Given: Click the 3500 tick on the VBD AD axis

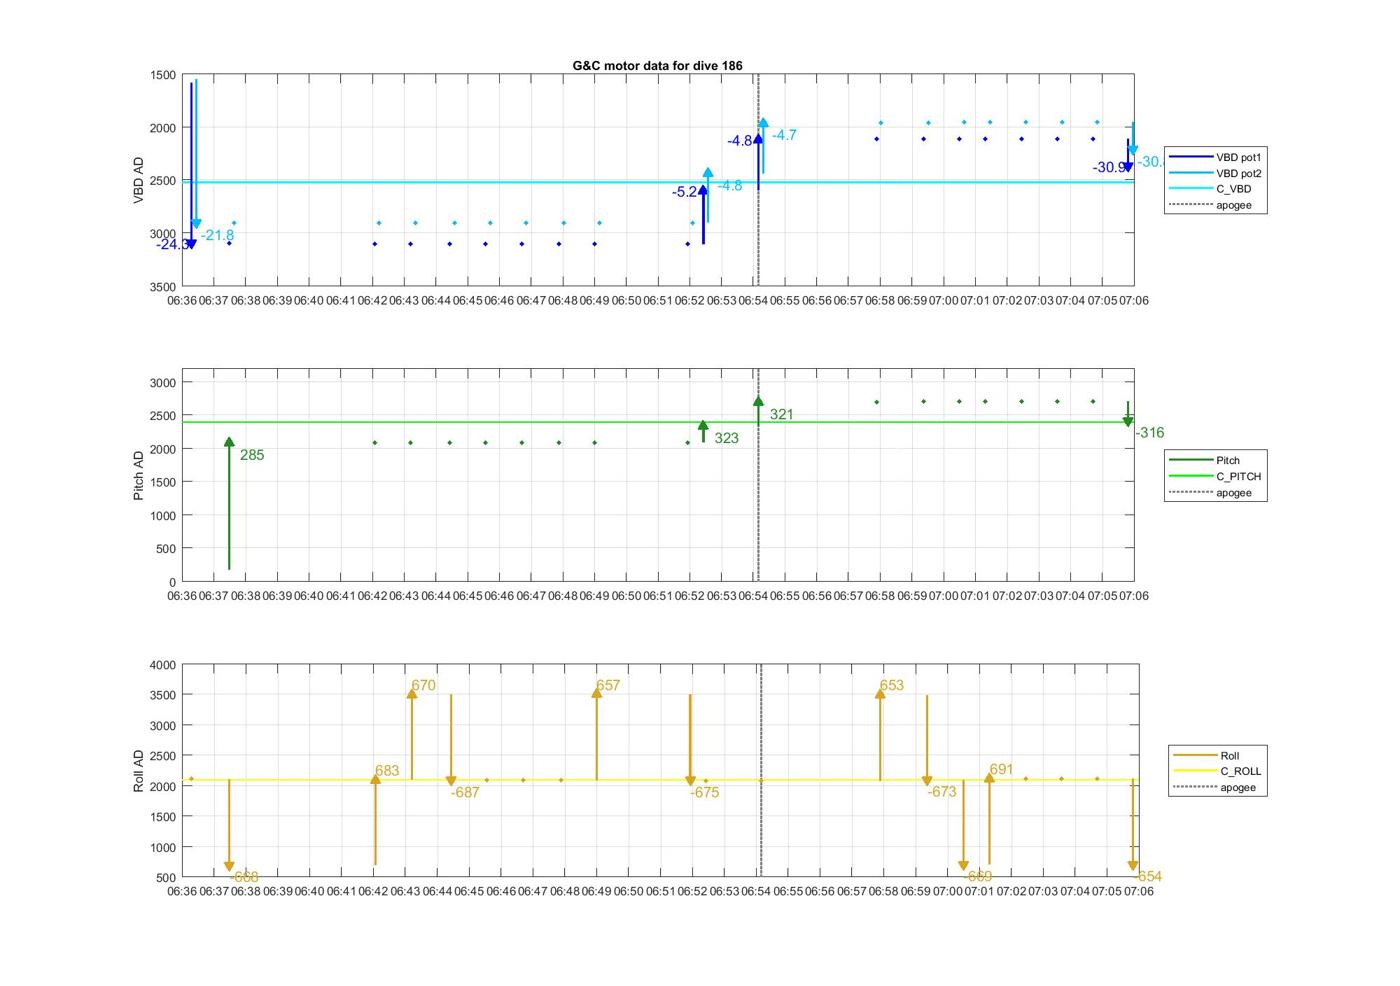Looking at the screenshot, I should [163, 287].
